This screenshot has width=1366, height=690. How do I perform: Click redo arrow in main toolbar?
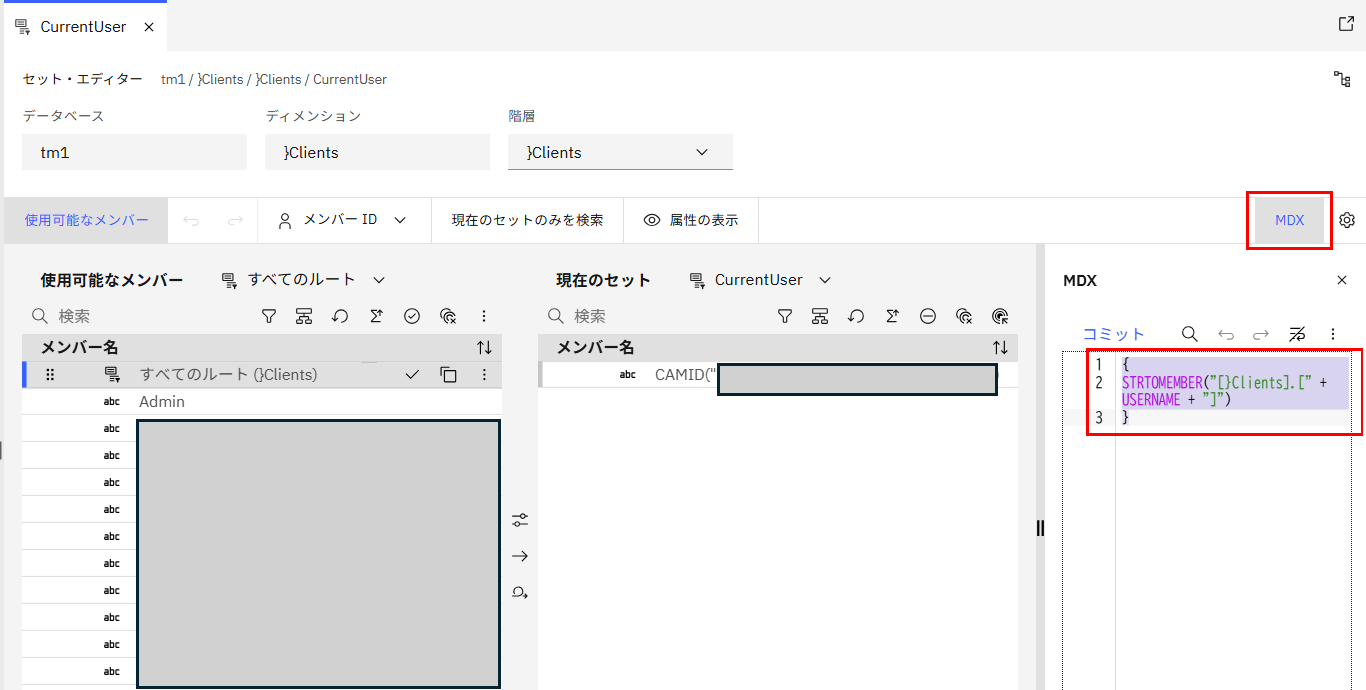click(235, 220)
